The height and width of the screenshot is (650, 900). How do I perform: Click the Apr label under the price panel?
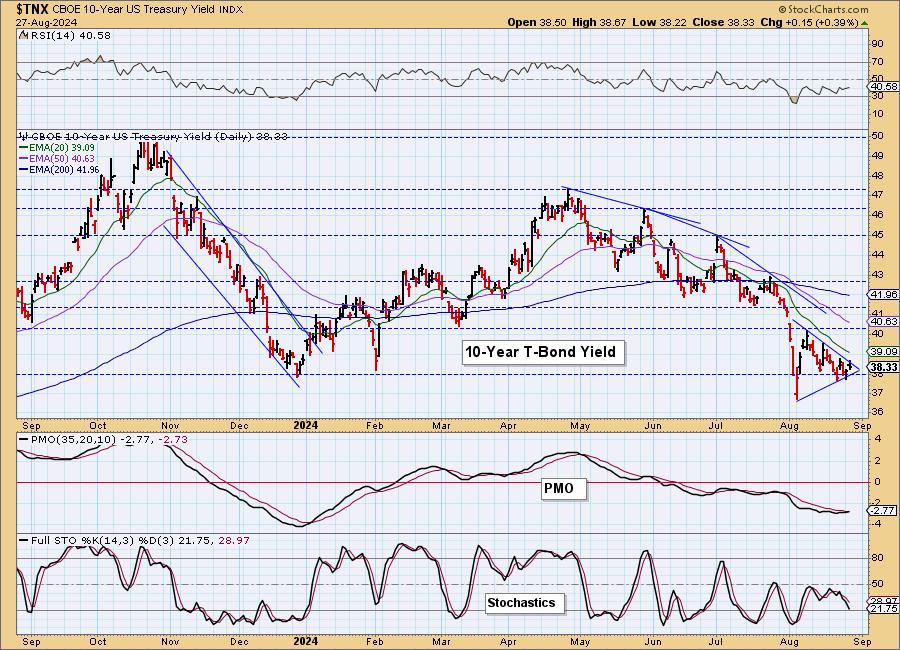click(x=508, y=425)
